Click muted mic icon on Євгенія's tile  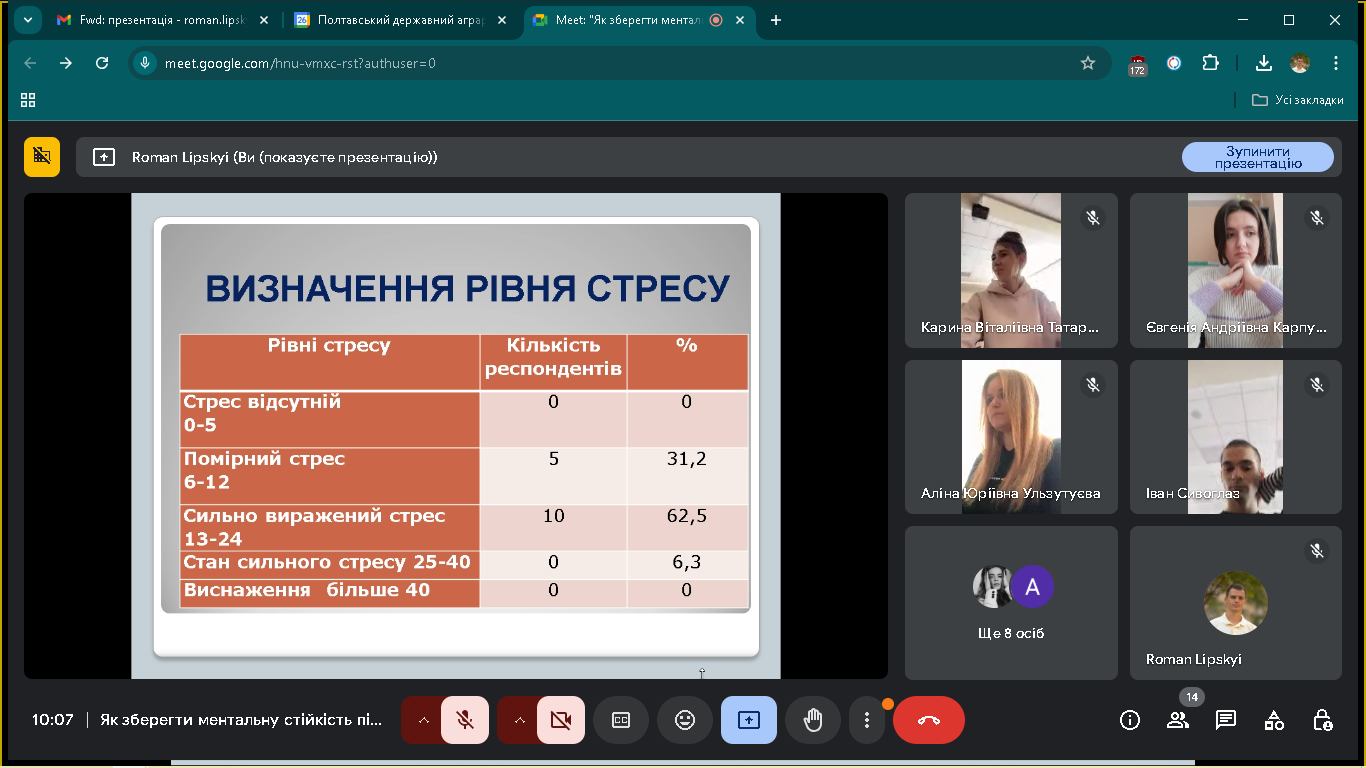1317,217
